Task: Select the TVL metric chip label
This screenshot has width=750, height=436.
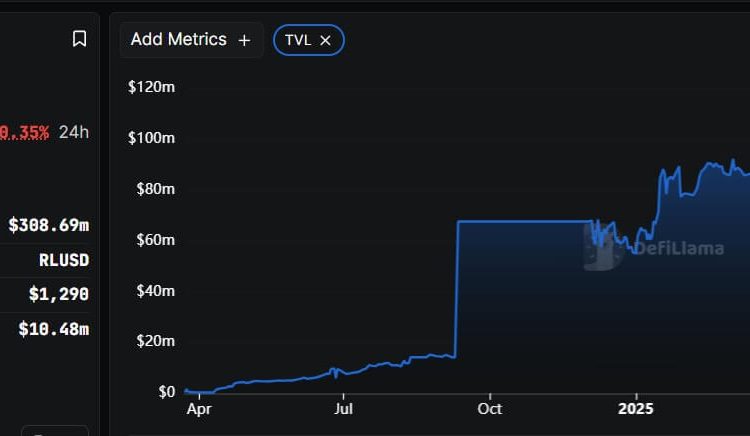Action: 298,40
